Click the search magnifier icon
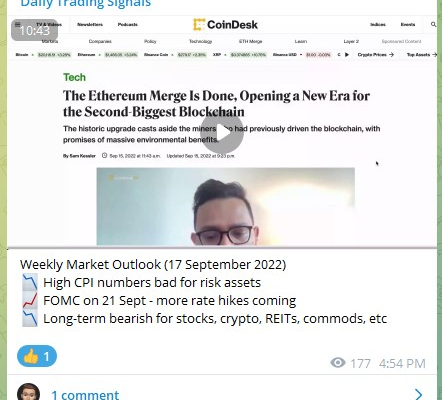442x400 pixels. click(x=433, y=24)
